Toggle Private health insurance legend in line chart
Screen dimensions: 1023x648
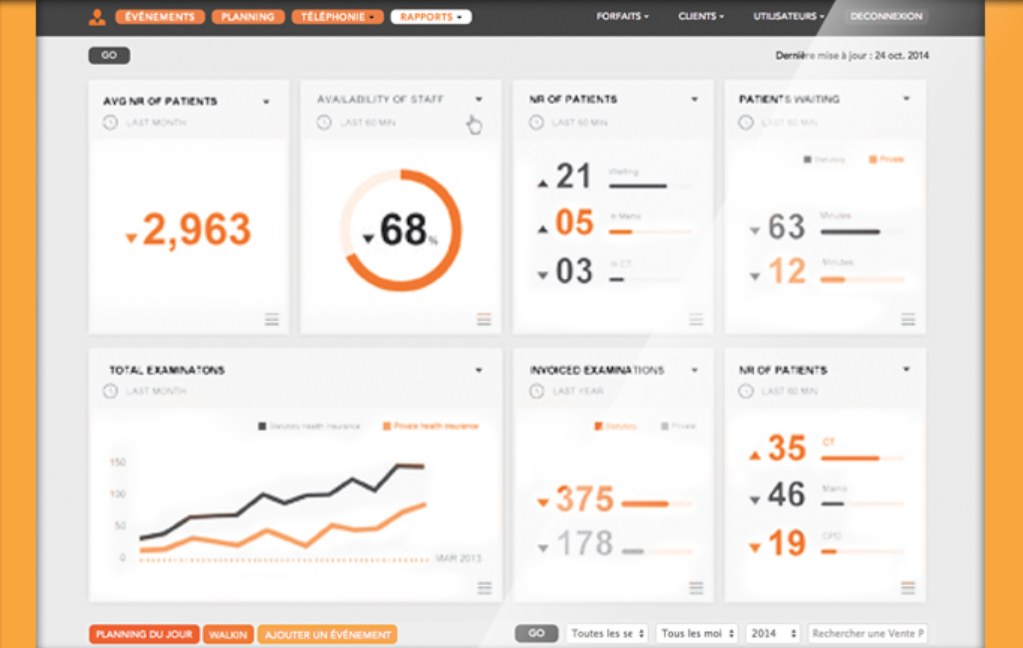430,426
